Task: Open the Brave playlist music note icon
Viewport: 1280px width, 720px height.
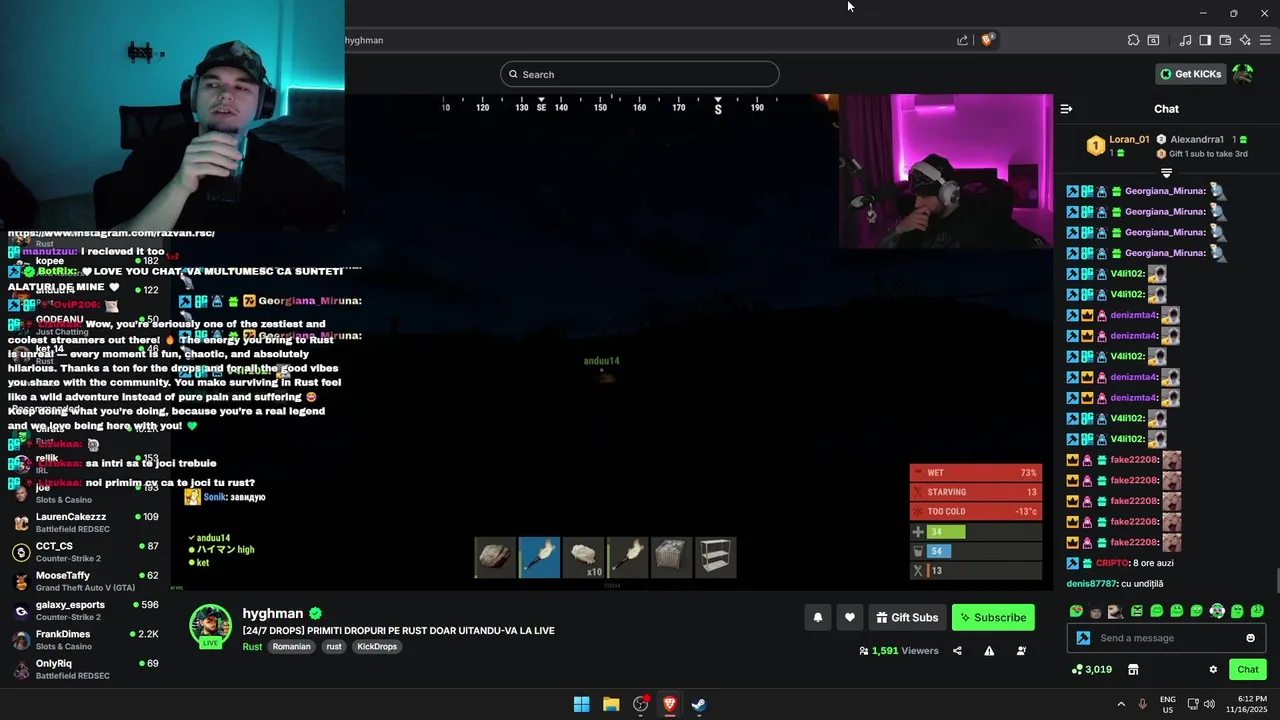Action: [1185, 40]
